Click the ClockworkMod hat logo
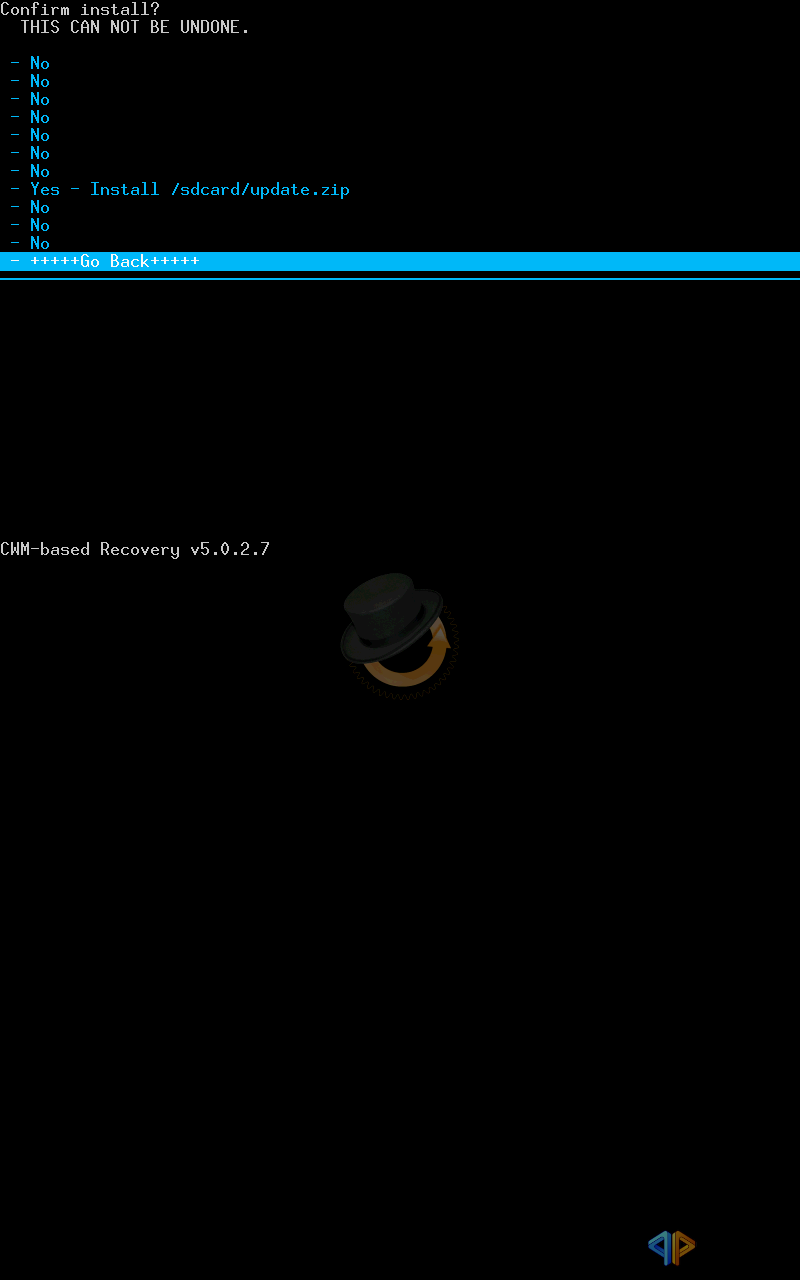The width and height of the screenshot is (800, 1280). pyautogui.click(x=398, y=634)
